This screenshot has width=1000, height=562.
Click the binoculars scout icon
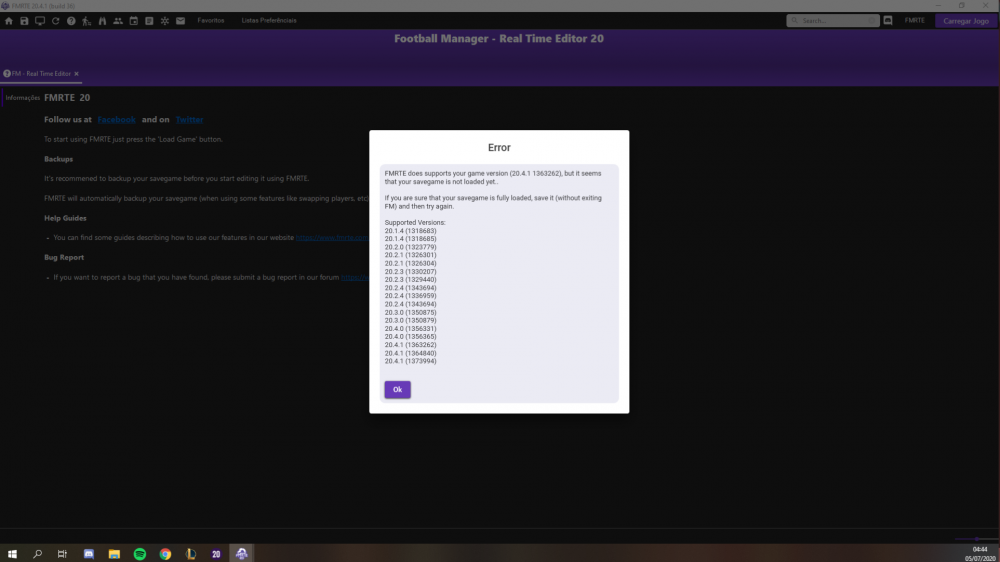coord(102,21)
